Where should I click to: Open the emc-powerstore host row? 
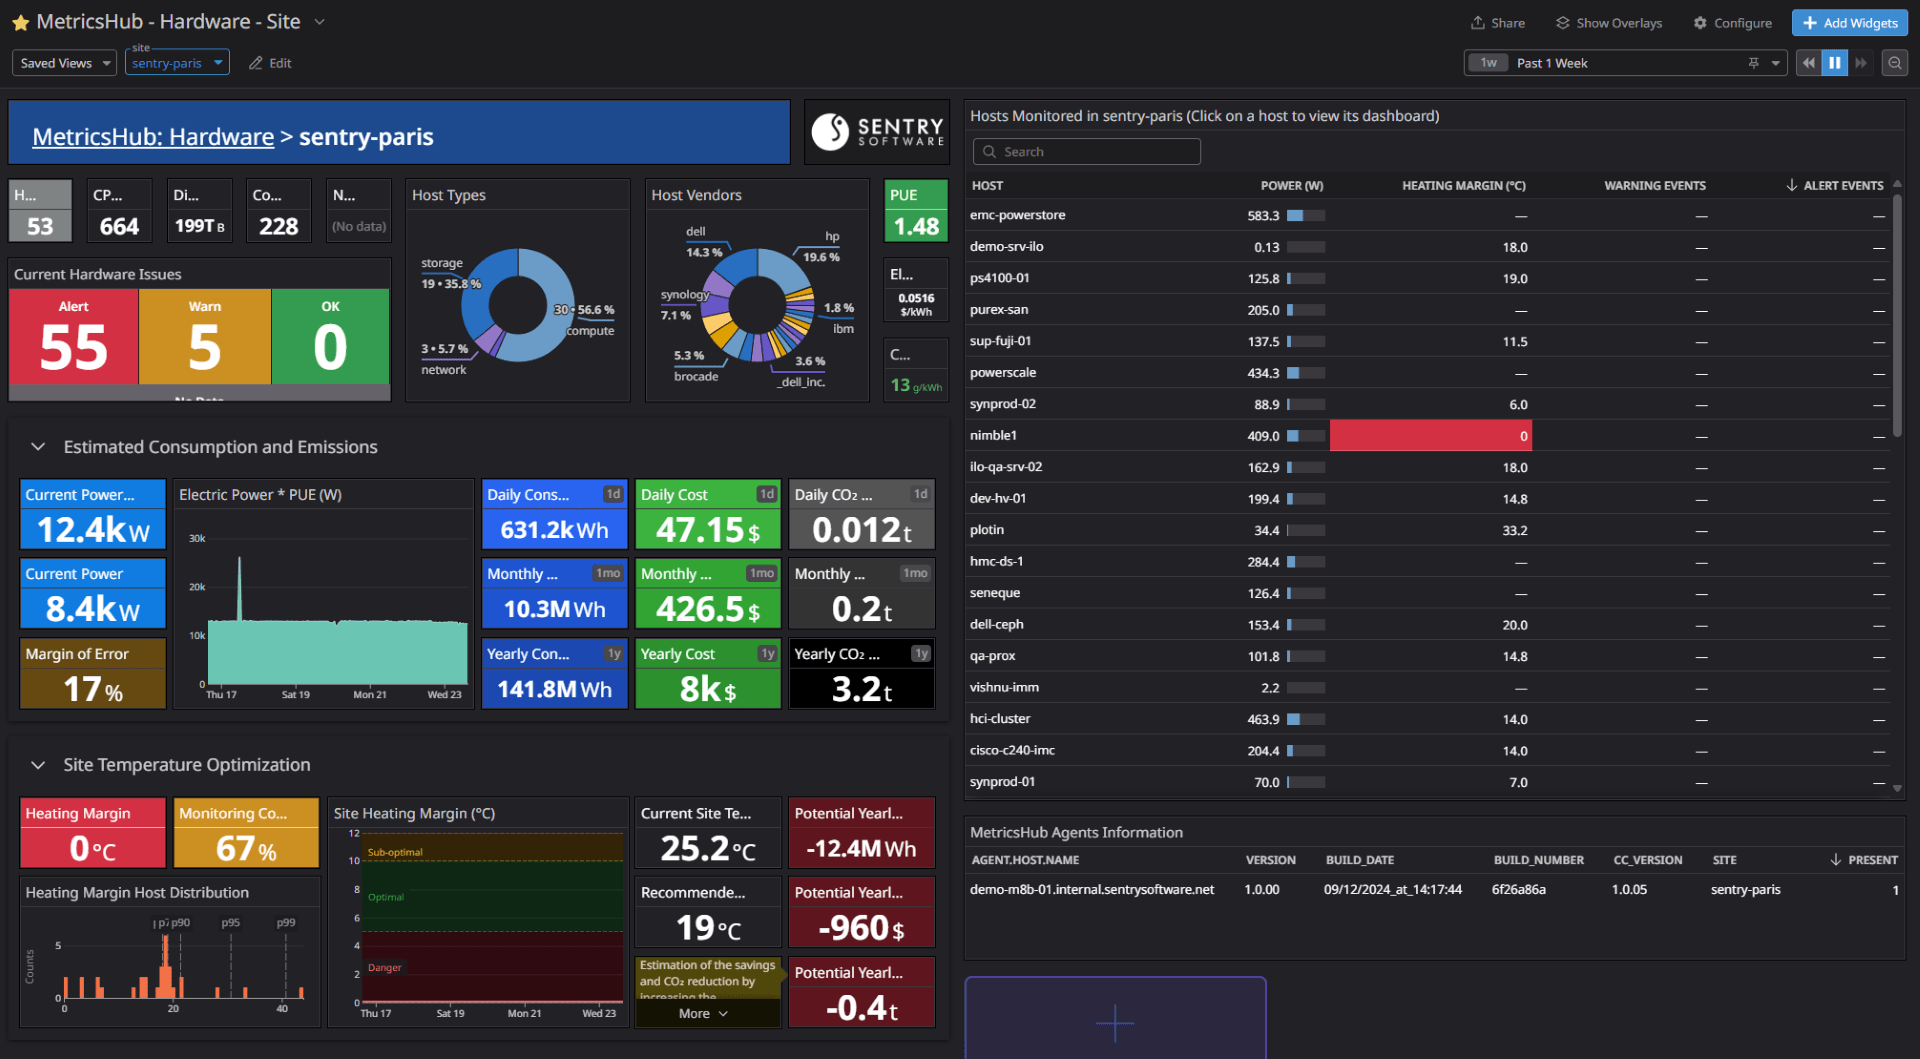1427,216
